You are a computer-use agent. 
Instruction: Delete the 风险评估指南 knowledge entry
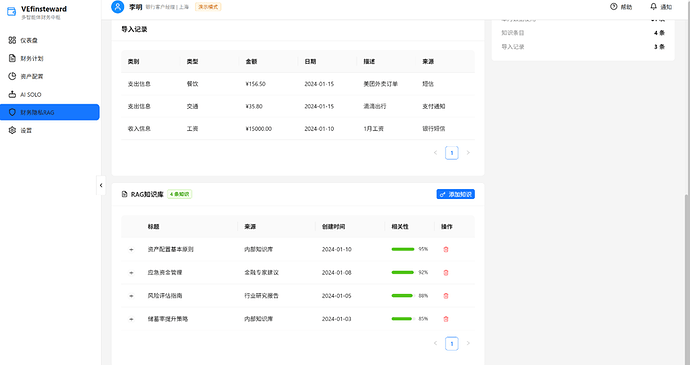(x=446, y=296)
